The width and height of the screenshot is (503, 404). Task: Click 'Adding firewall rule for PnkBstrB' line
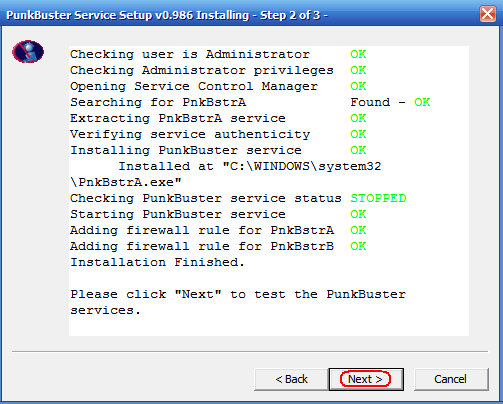click(202, 246)
